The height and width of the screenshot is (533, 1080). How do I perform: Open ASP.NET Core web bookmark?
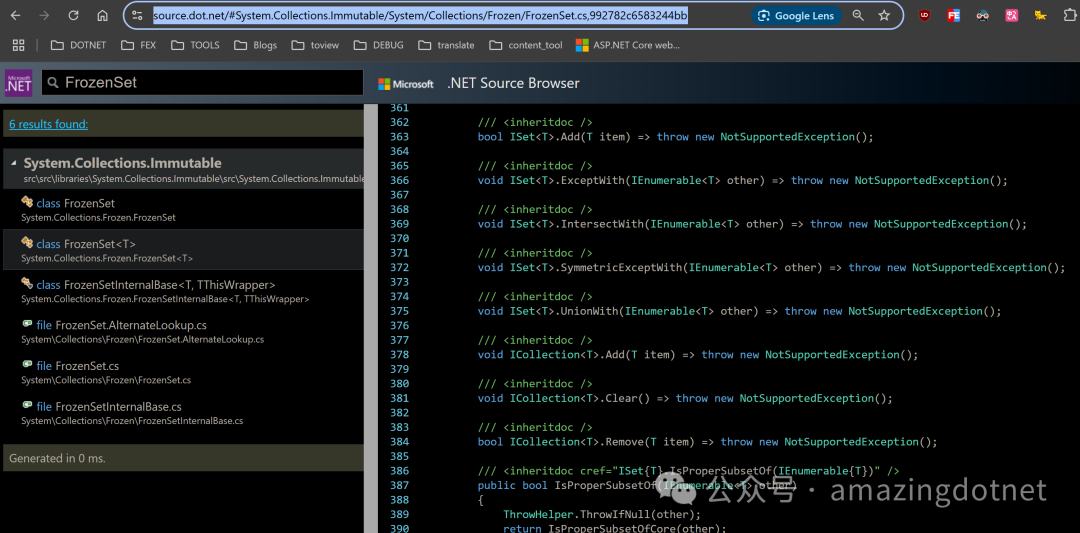626,45
